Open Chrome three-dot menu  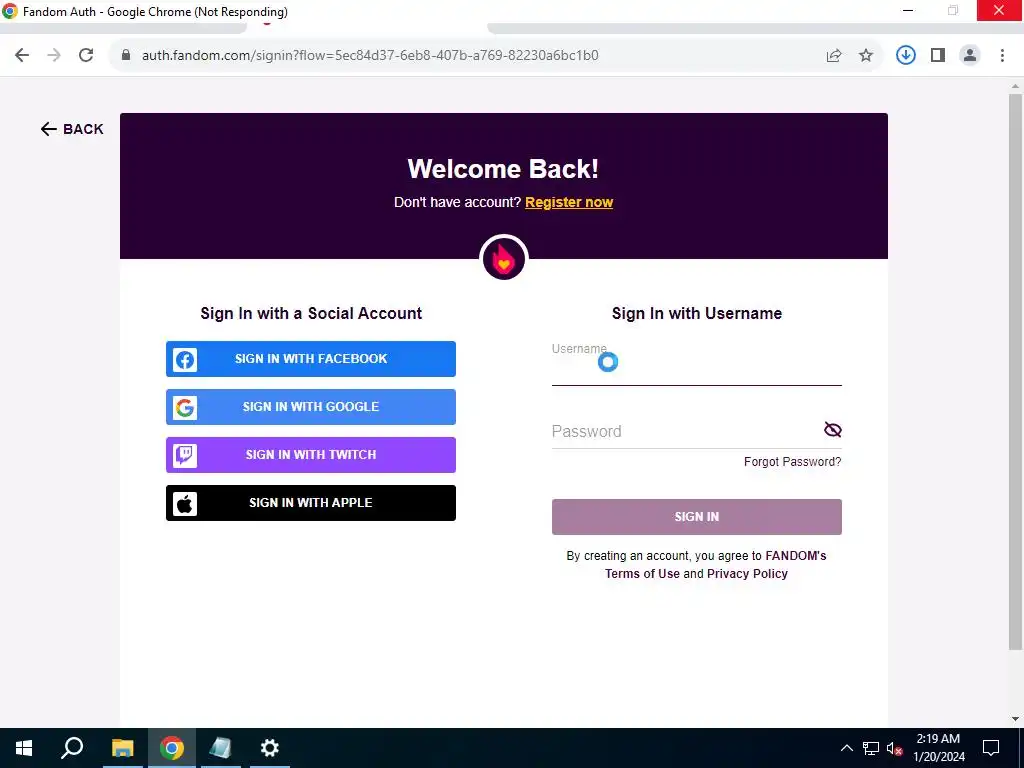click(x=1002, y=56)
